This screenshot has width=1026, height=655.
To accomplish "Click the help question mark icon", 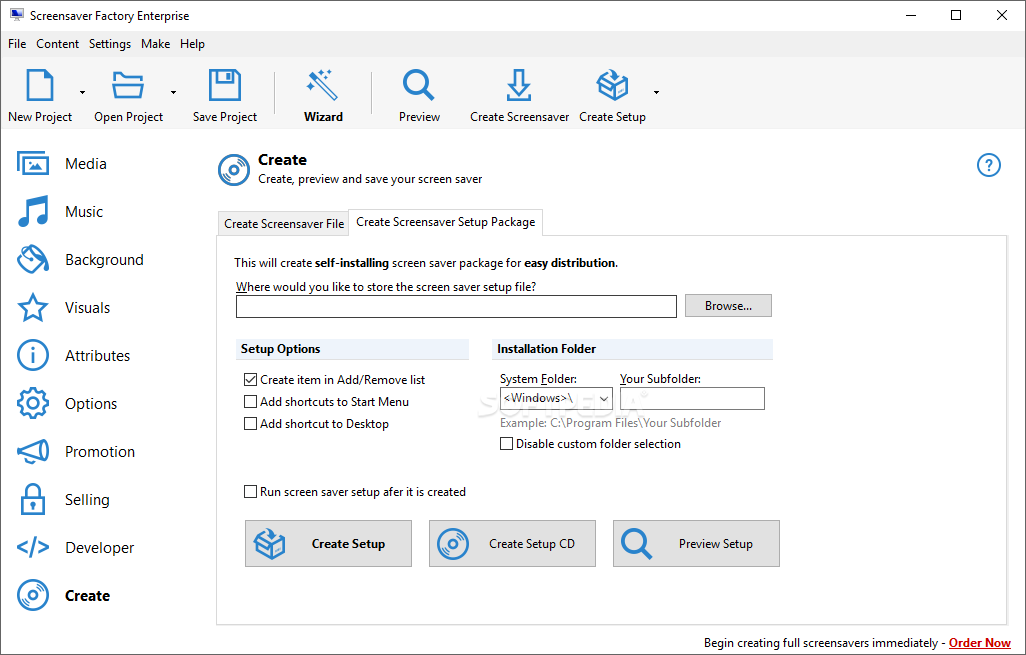I will coord(988,165).
